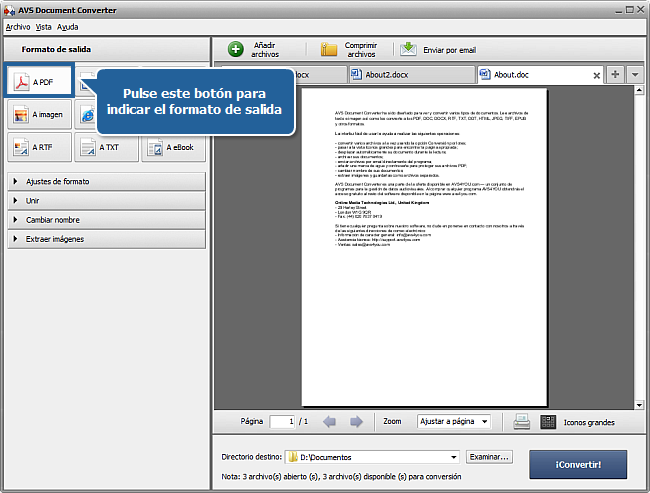Image resolution: width=650 pixels, height=493 pixels.
Task: Click the printer icon
Action: pyautogui.click(x=521, y=422)
